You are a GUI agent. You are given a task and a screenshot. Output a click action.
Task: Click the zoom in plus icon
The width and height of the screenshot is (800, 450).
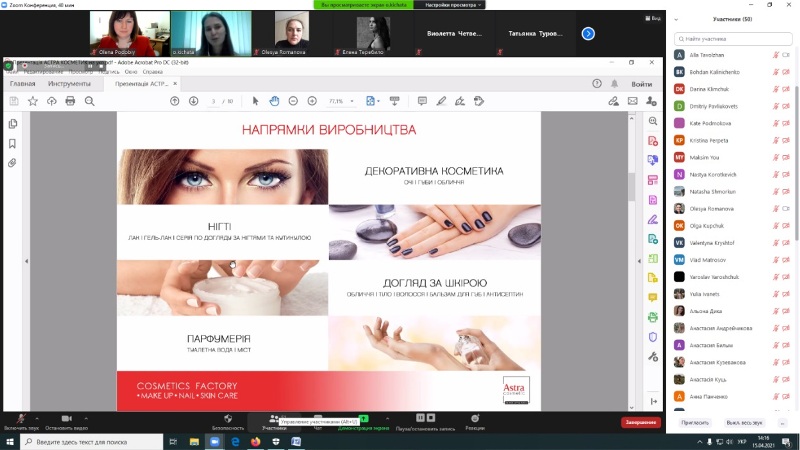[312, 101]
